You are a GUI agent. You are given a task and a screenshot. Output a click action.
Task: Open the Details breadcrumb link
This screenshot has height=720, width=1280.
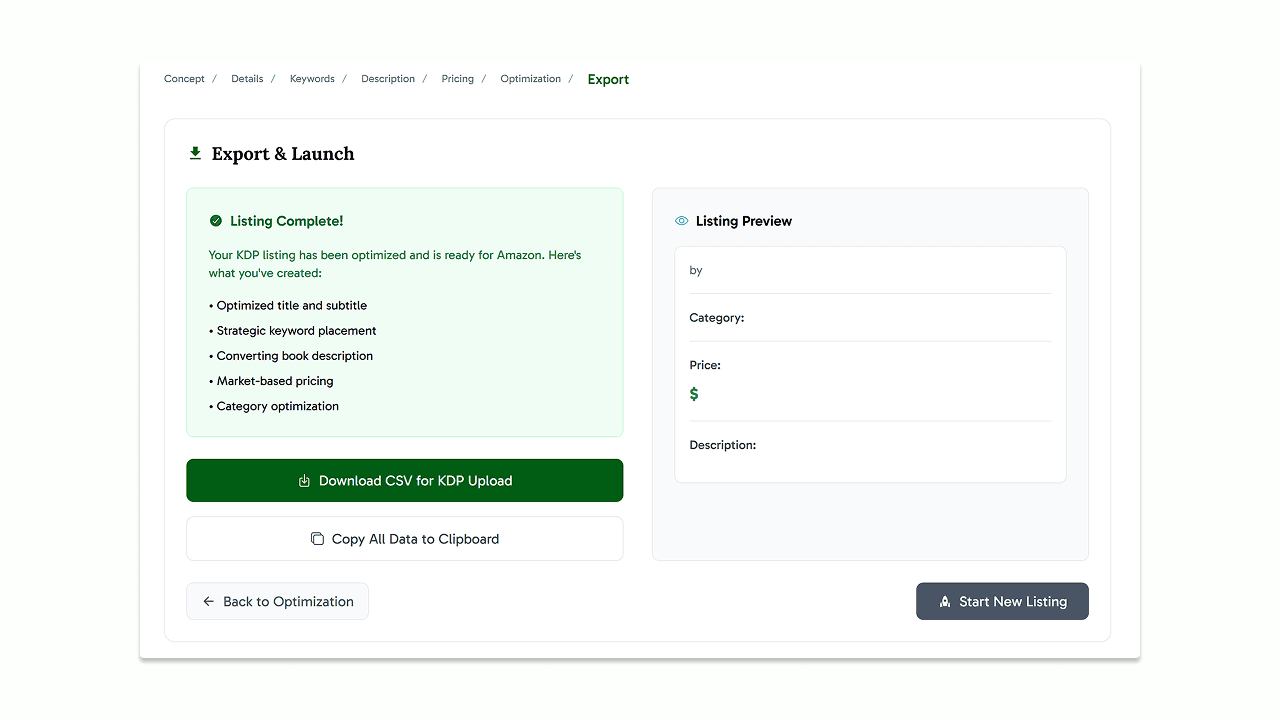tap(247, 78)
